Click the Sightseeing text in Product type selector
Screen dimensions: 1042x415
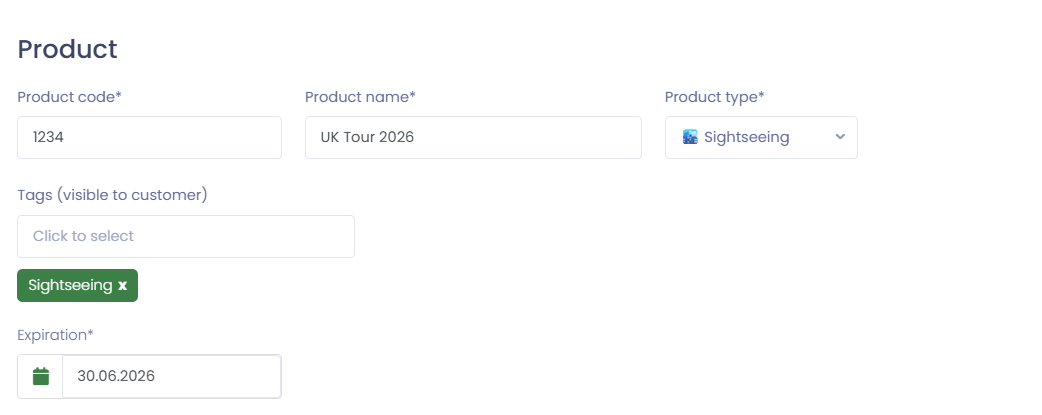(746, 137)
